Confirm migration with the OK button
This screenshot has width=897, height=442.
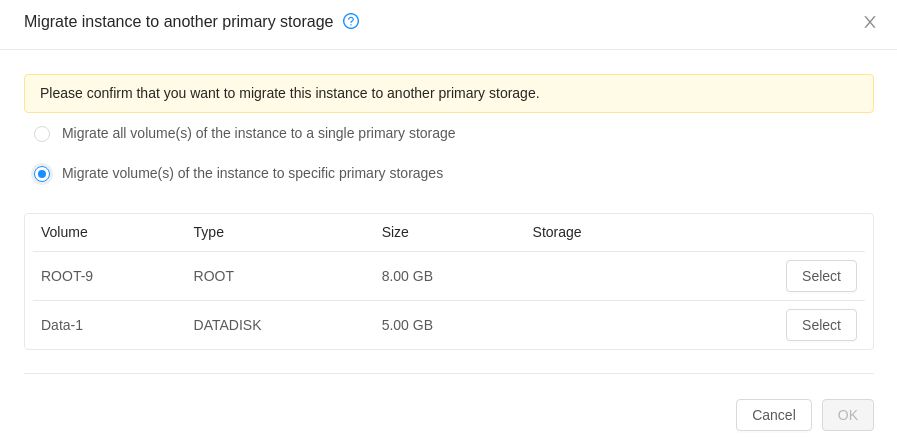click(848, 415)
